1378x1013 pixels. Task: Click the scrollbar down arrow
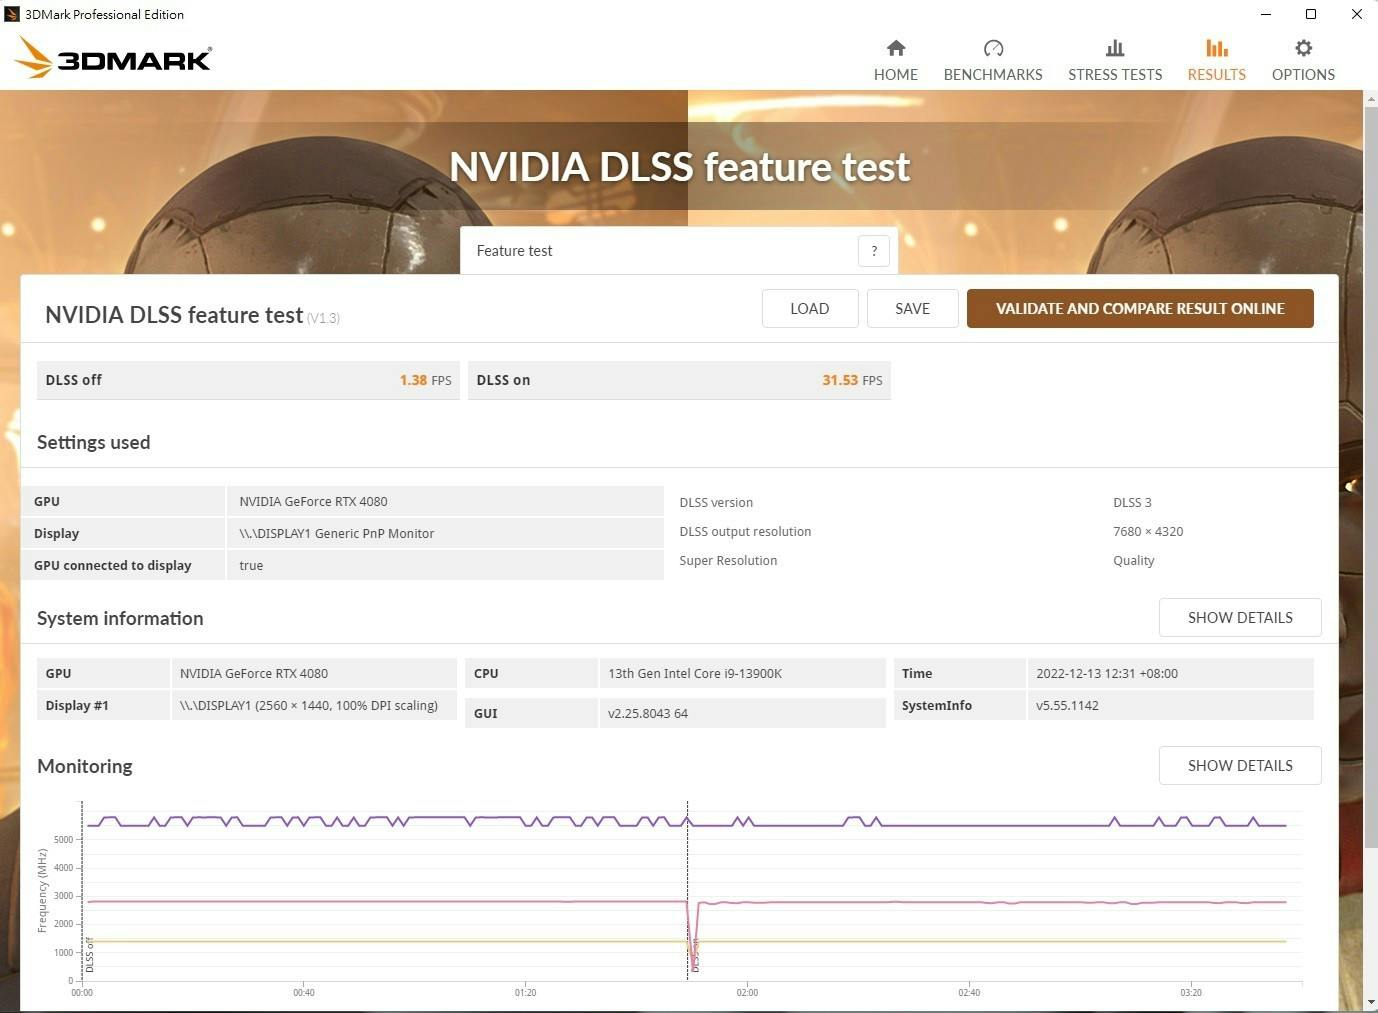click(x=1370, y=1002)
